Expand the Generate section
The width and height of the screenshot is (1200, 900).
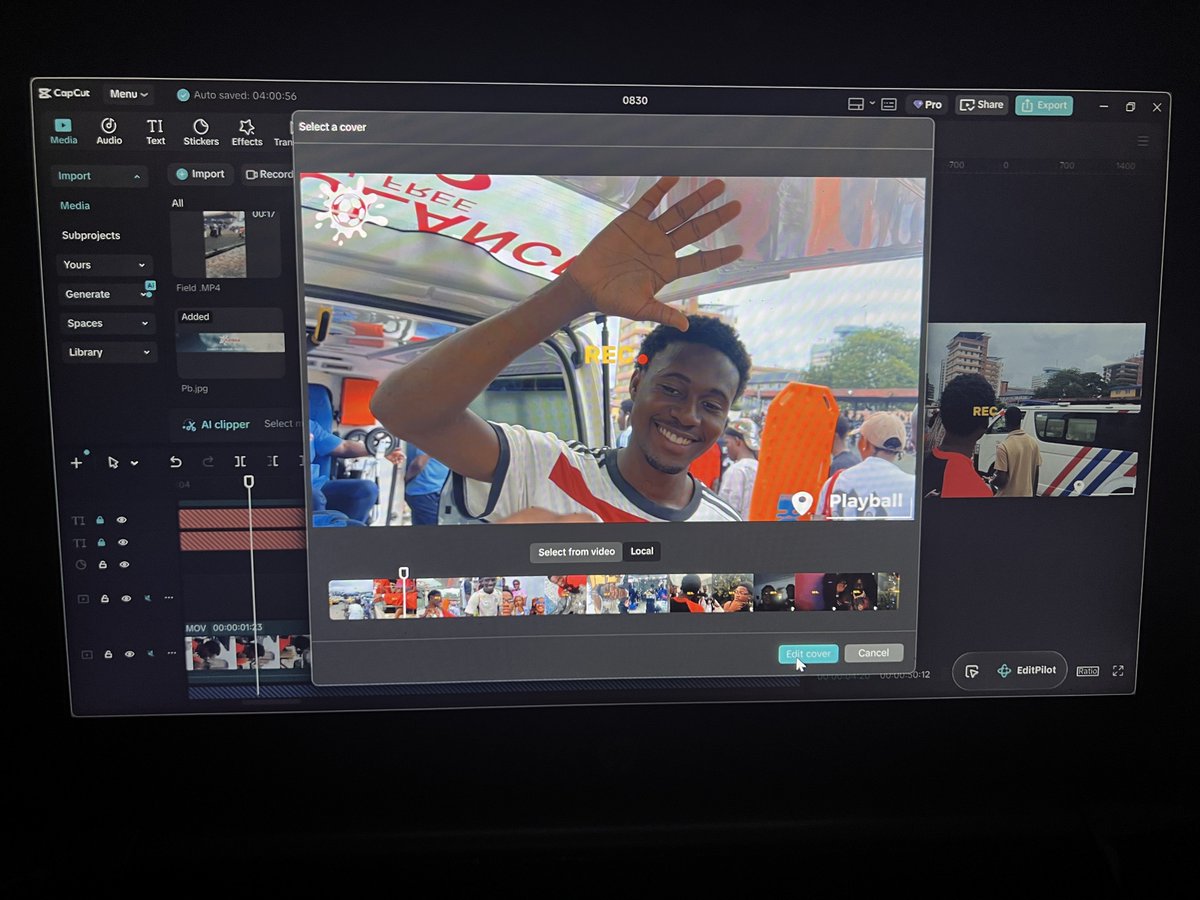pyautogui.click(x=105, y=294)
